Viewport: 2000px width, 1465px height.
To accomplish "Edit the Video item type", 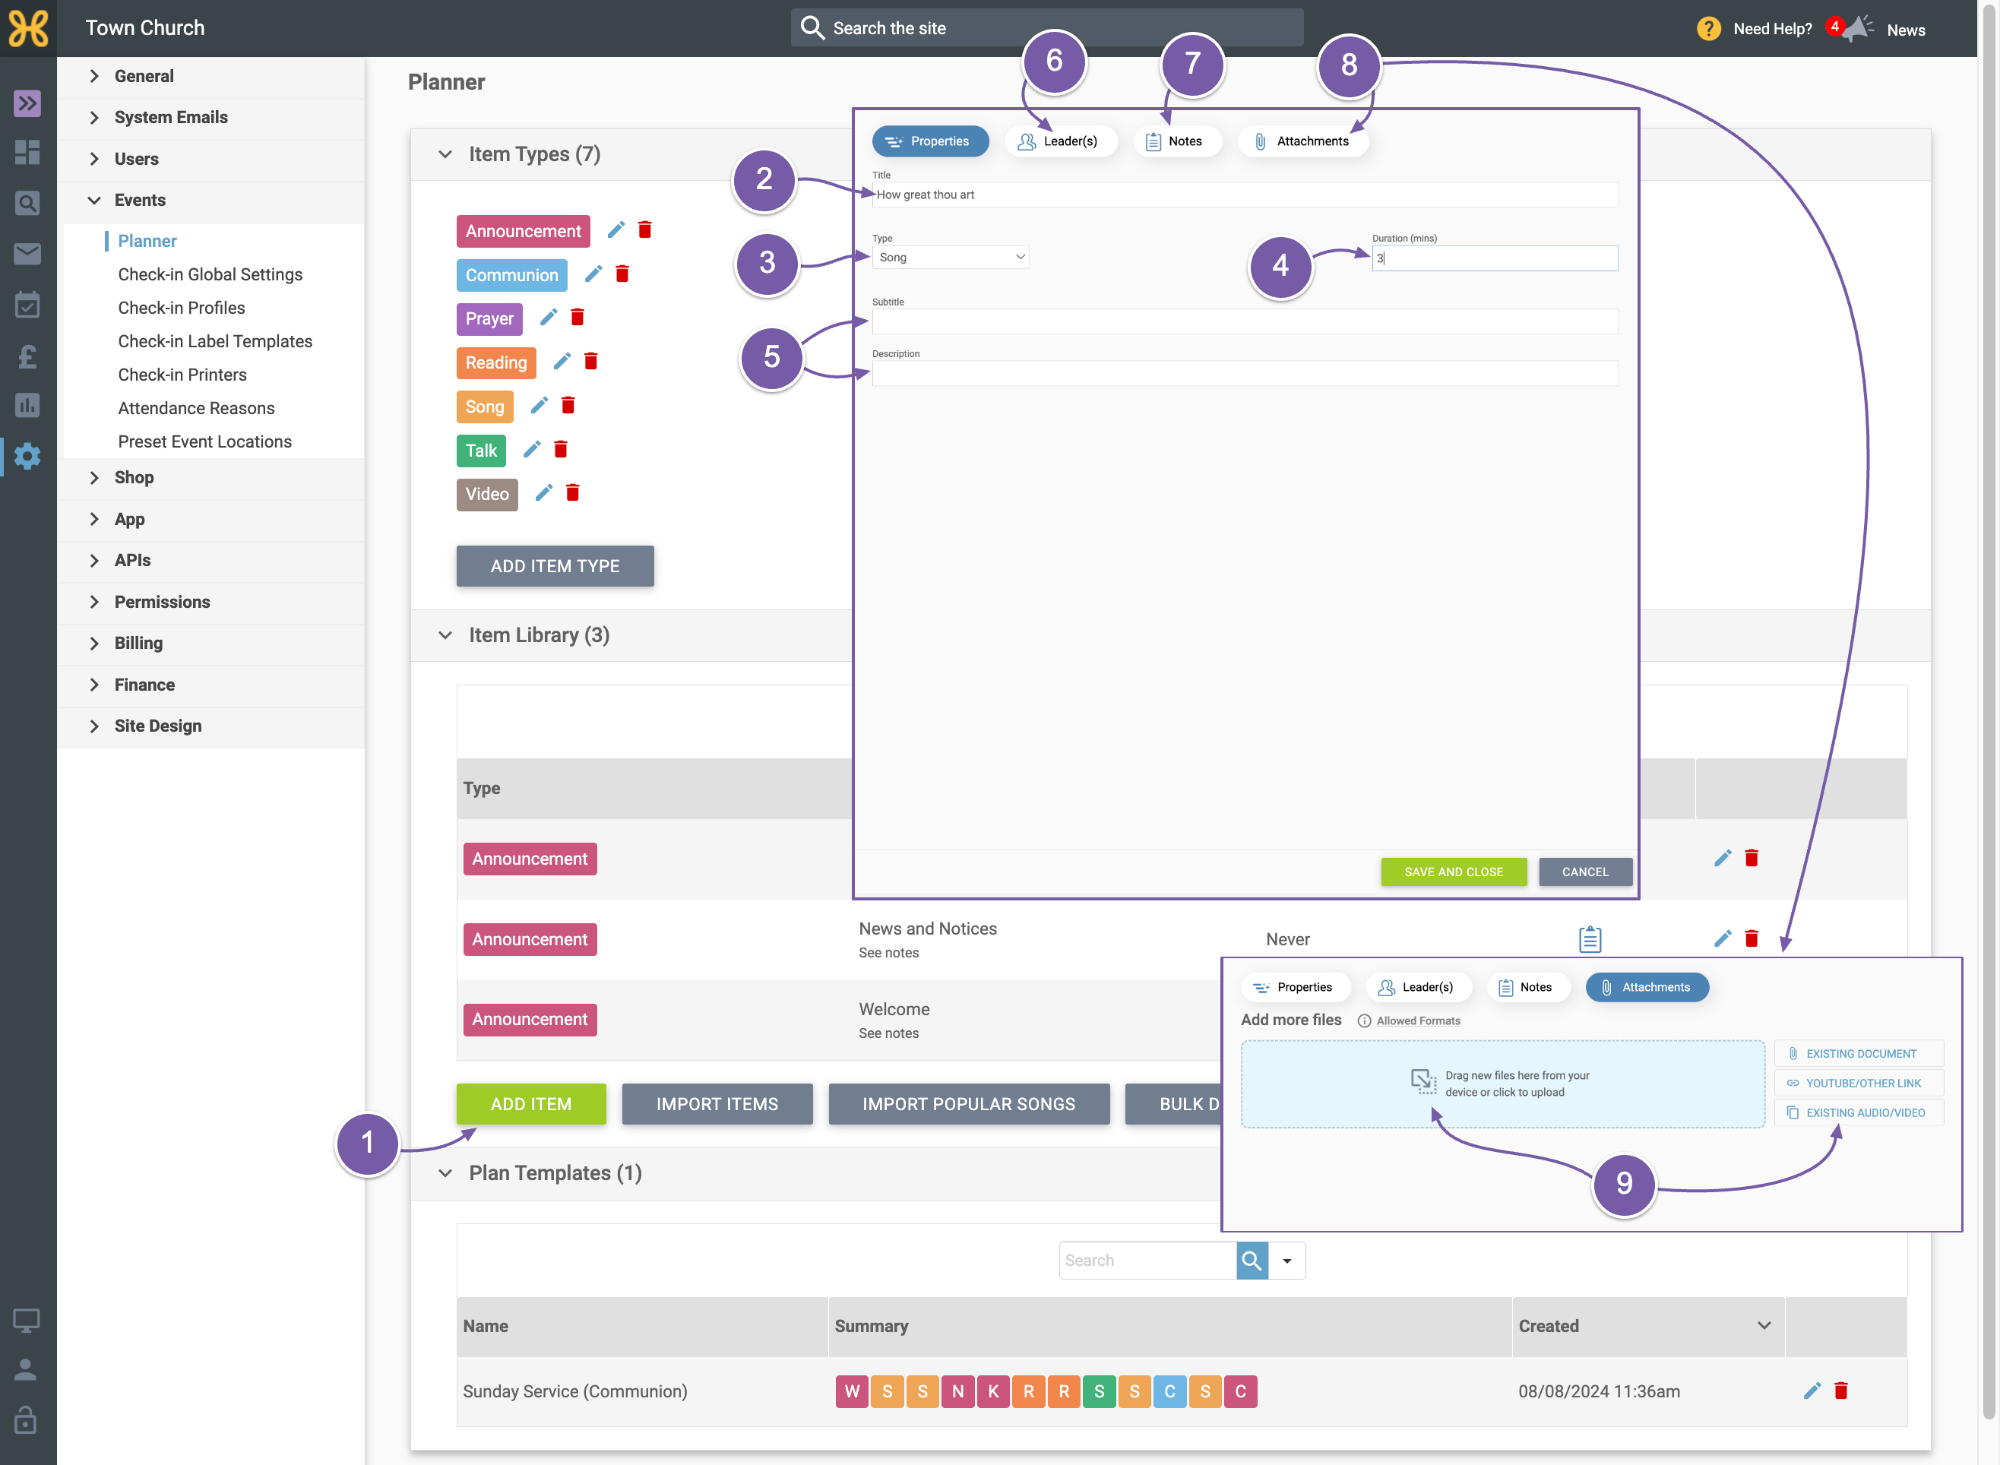I will coord(545,493).
